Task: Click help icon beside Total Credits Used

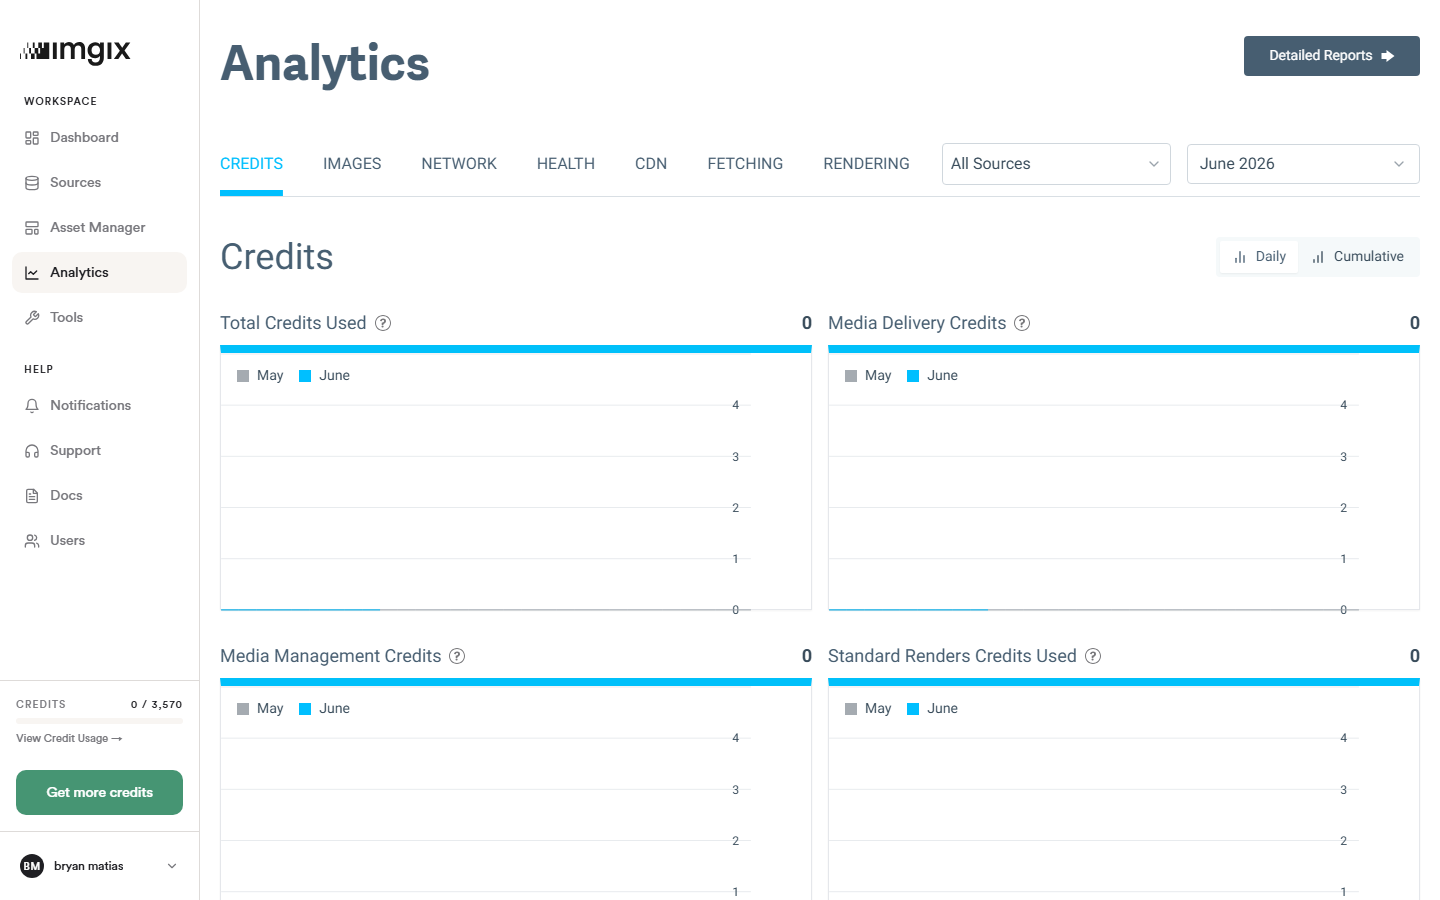Action: (383, 323)
